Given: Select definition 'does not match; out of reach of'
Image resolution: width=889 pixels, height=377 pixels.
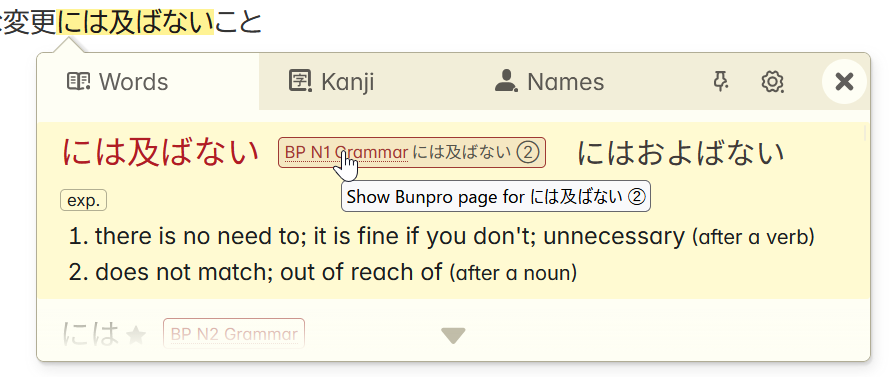Looking at the screenshot, I should (x=268, y=272).
